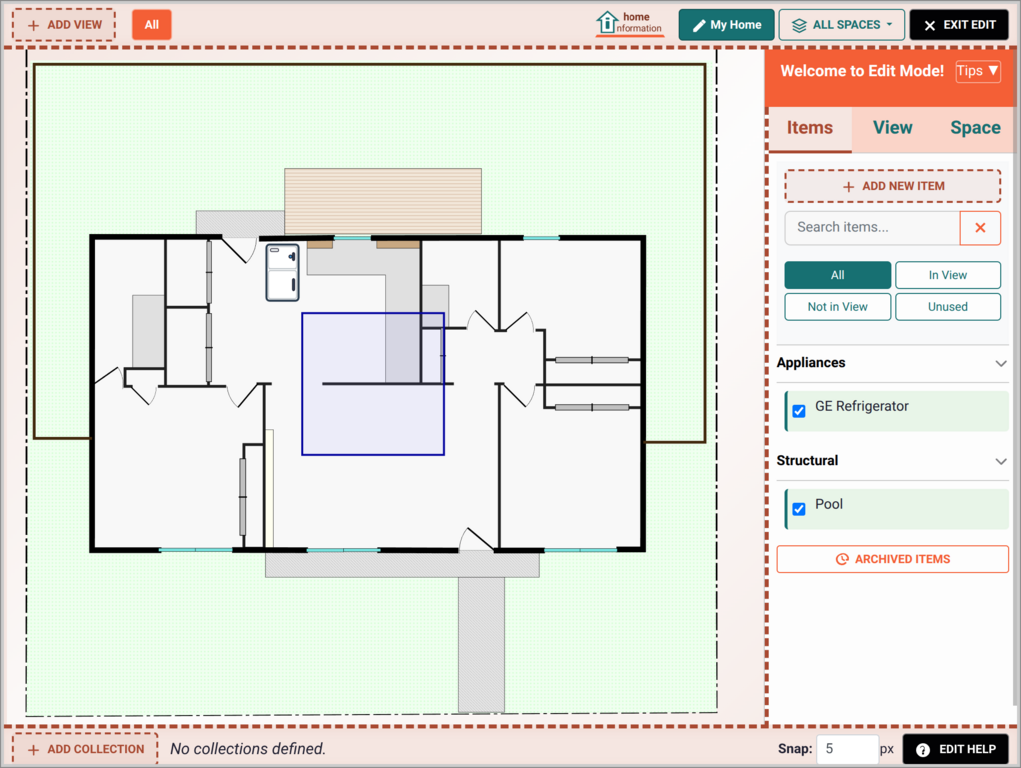The height and width of the screenshot is (768, 1021).
Task: Click the home information logo icon
Action: tap(630, 23)
